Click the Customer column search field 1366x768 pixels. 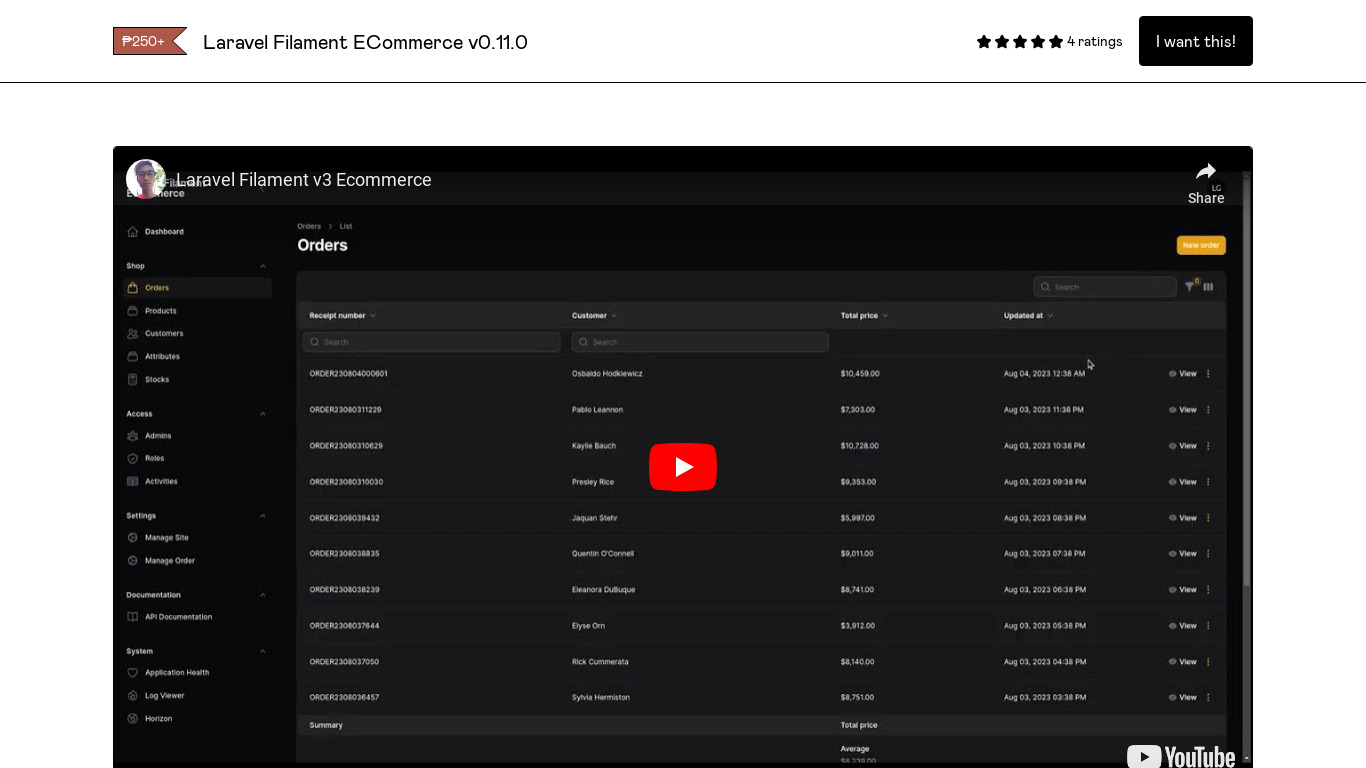(700, 342)
